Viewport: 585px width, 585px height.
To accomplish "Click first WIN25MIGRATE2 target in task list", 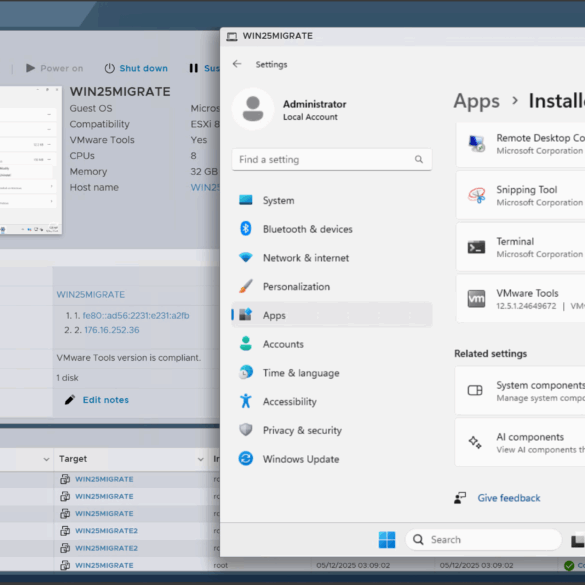I will coord(106,531).
